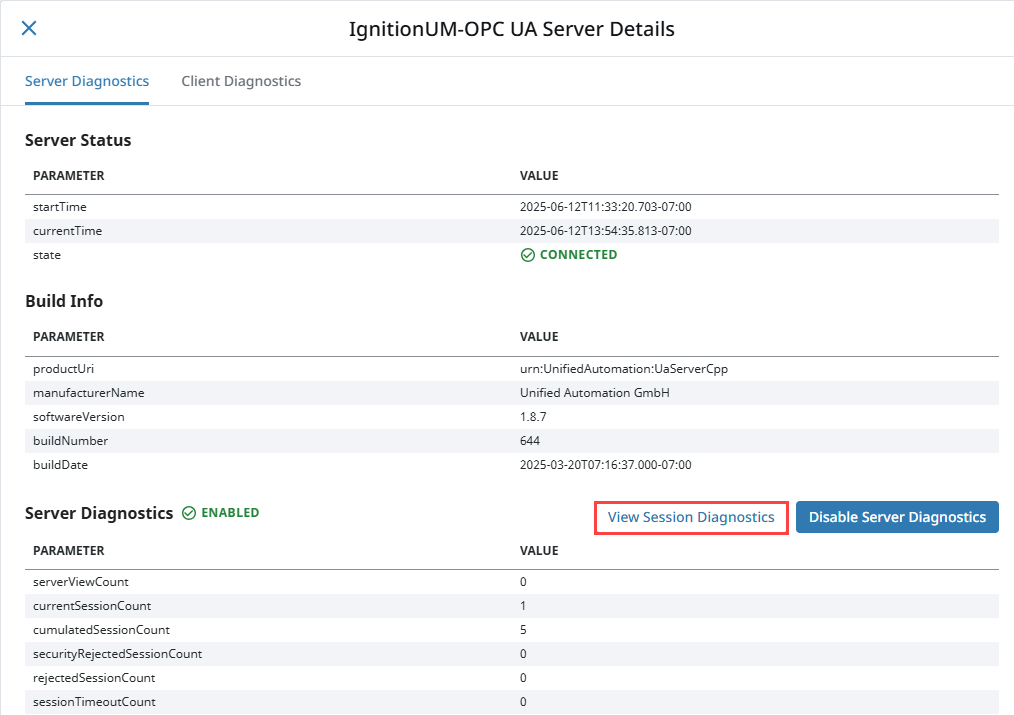The image size is (1014, 715).
Task: Click the state parameter label
Action: 47,255
